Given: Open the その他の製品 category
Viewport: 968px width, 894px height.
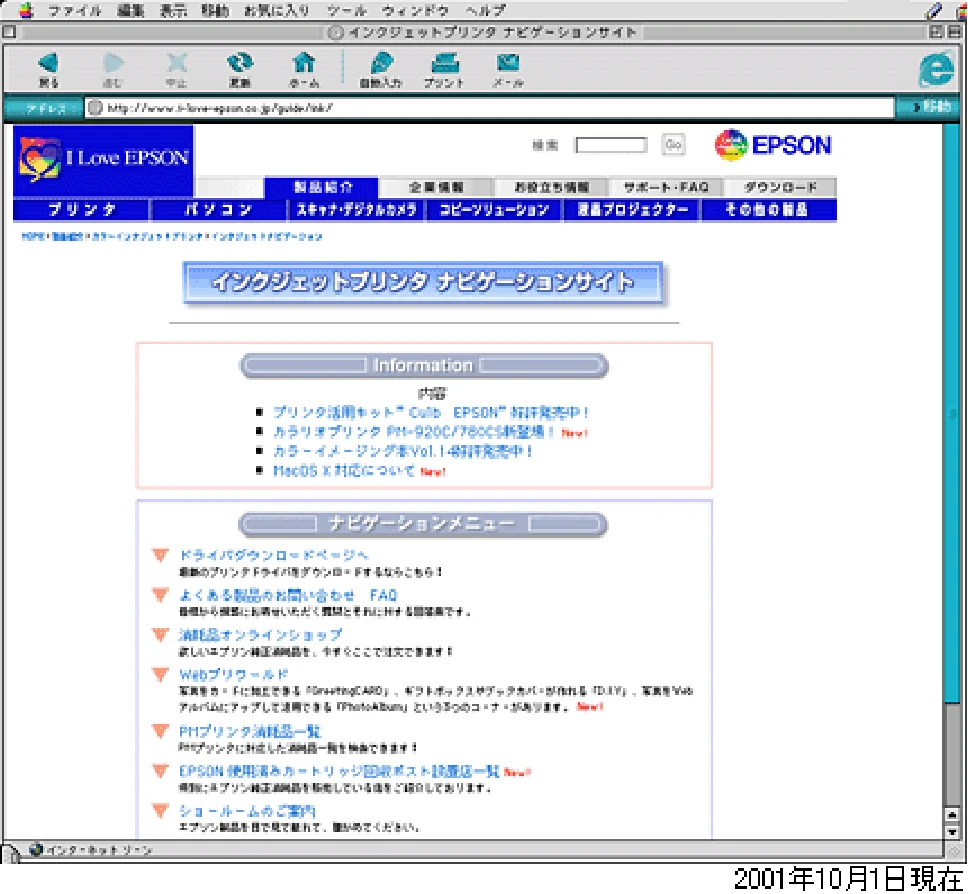Looking at the screenshot, I should pos(769,210).
